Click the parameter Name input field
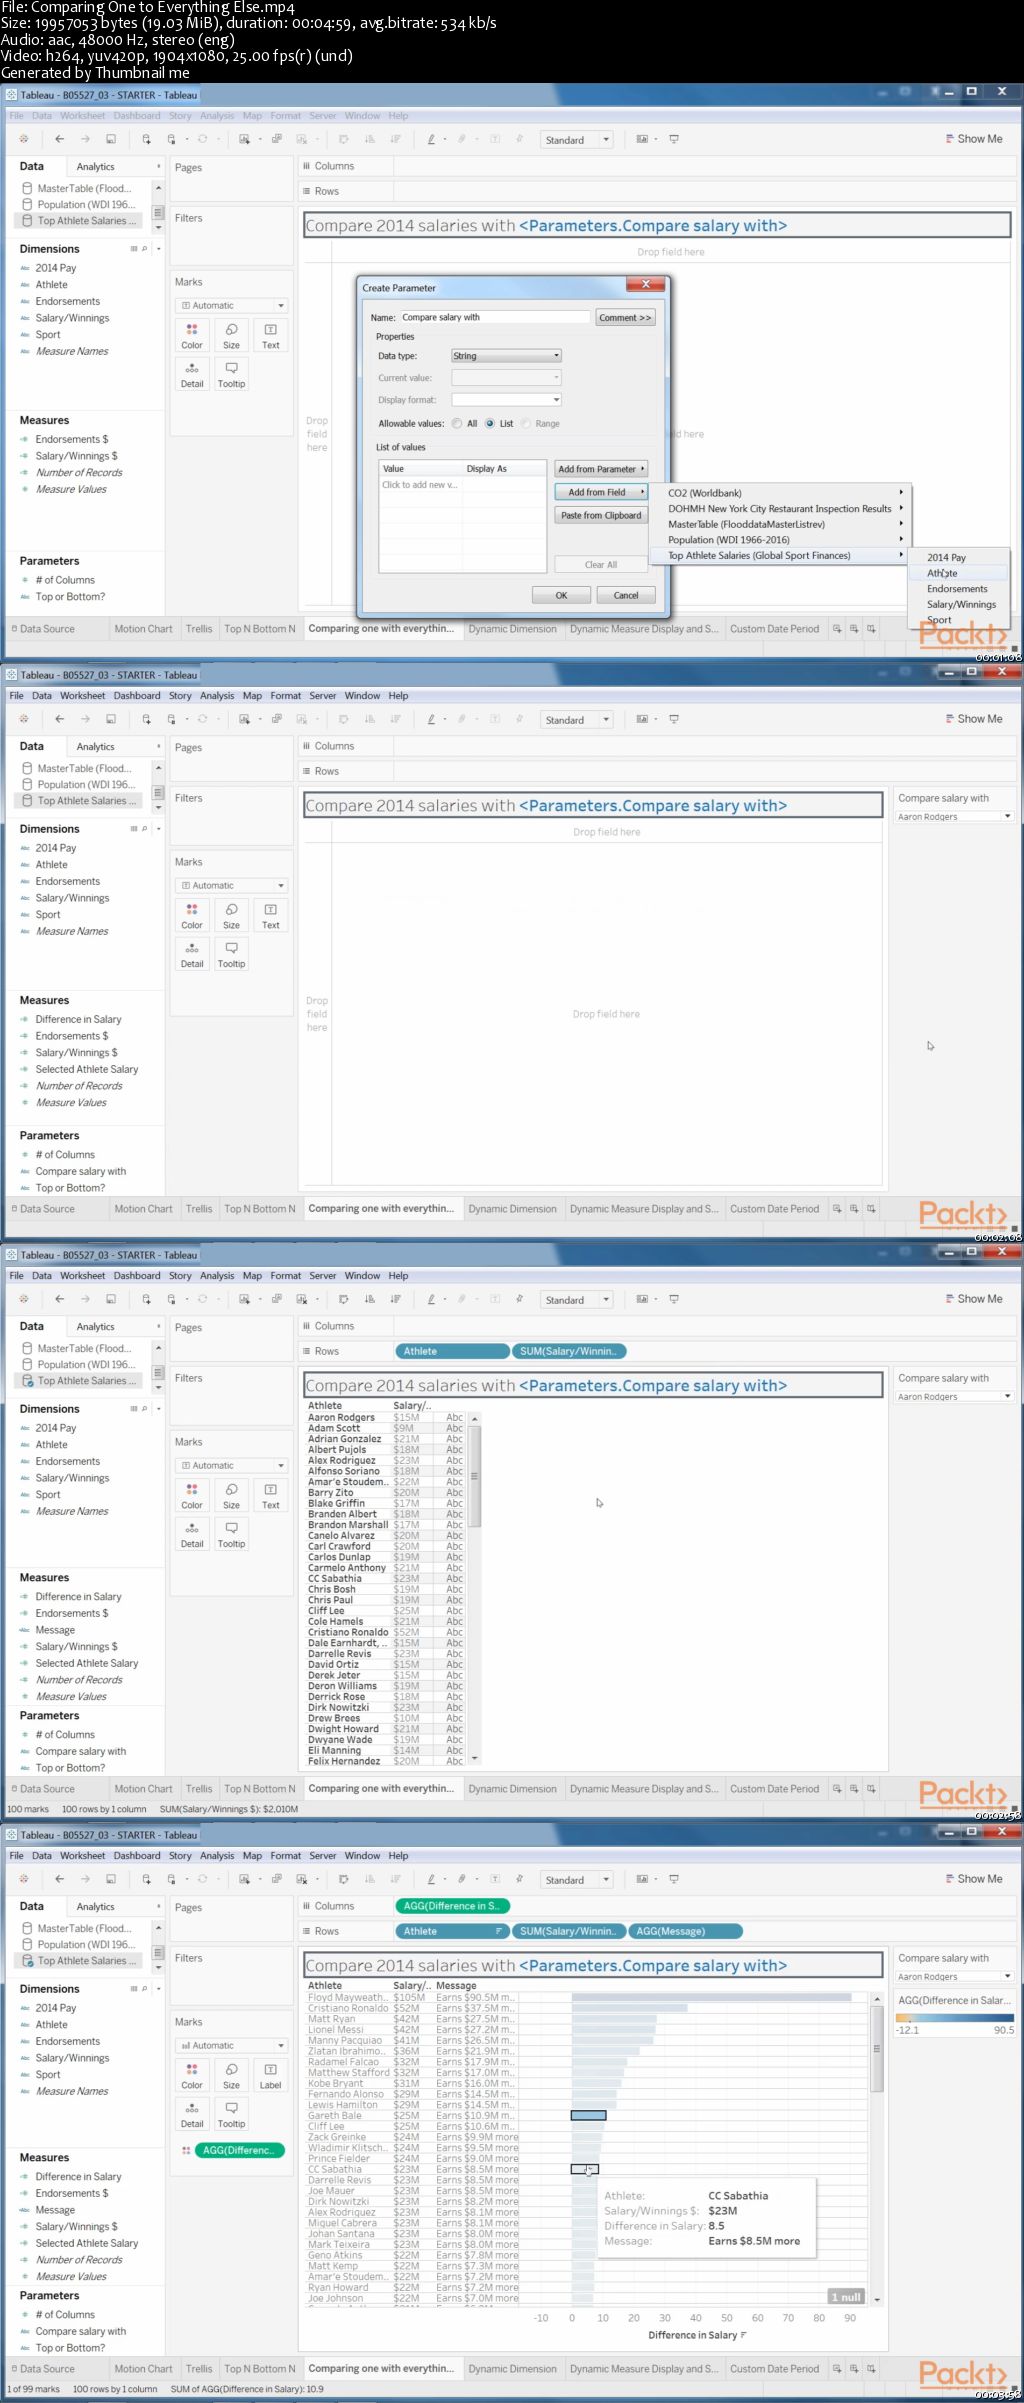This screenshot has width=1024, height=2403. (494, 317)
